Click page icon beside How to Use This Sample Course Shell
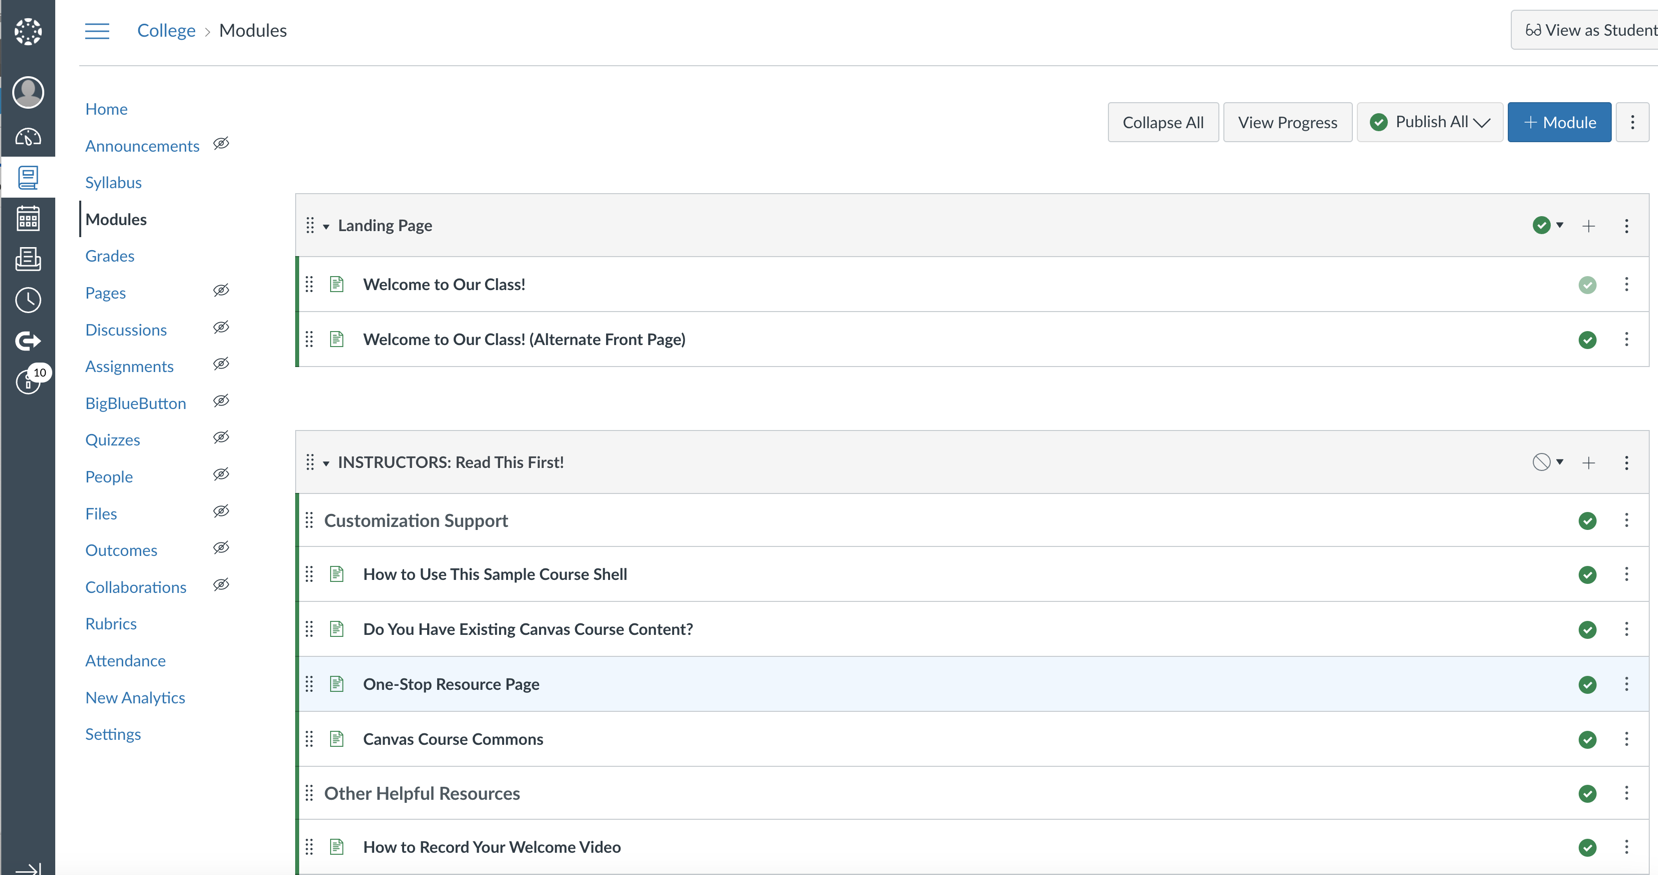1658x875 pixels. (x=337, y=574)
